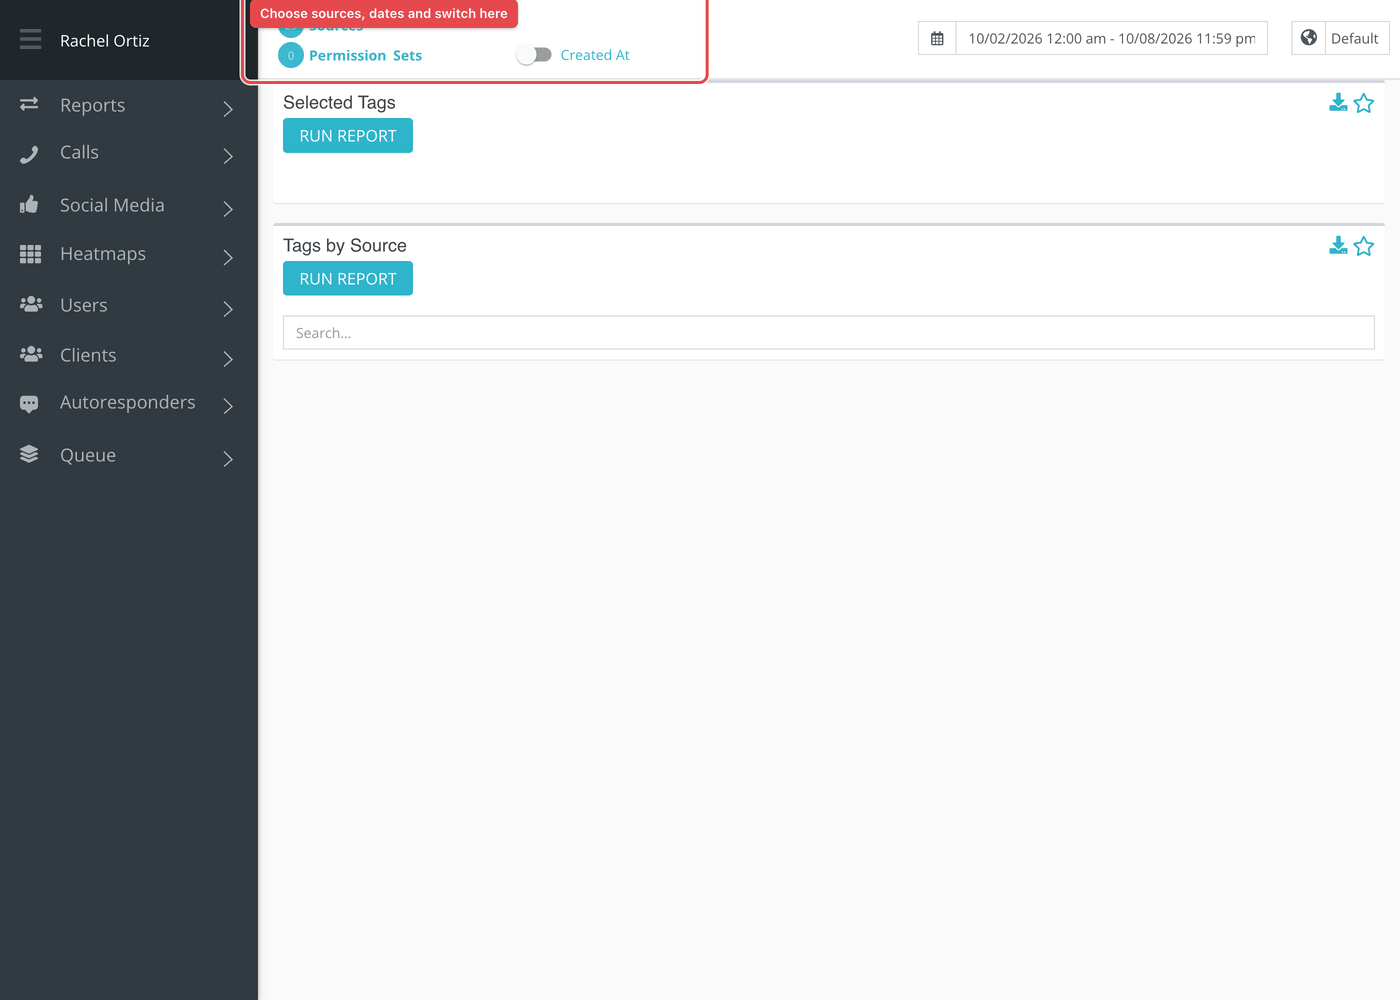Screen dimensions: 1400x1000
Task: Click the Permission Sets count badge
Action: tap(291, 55)
